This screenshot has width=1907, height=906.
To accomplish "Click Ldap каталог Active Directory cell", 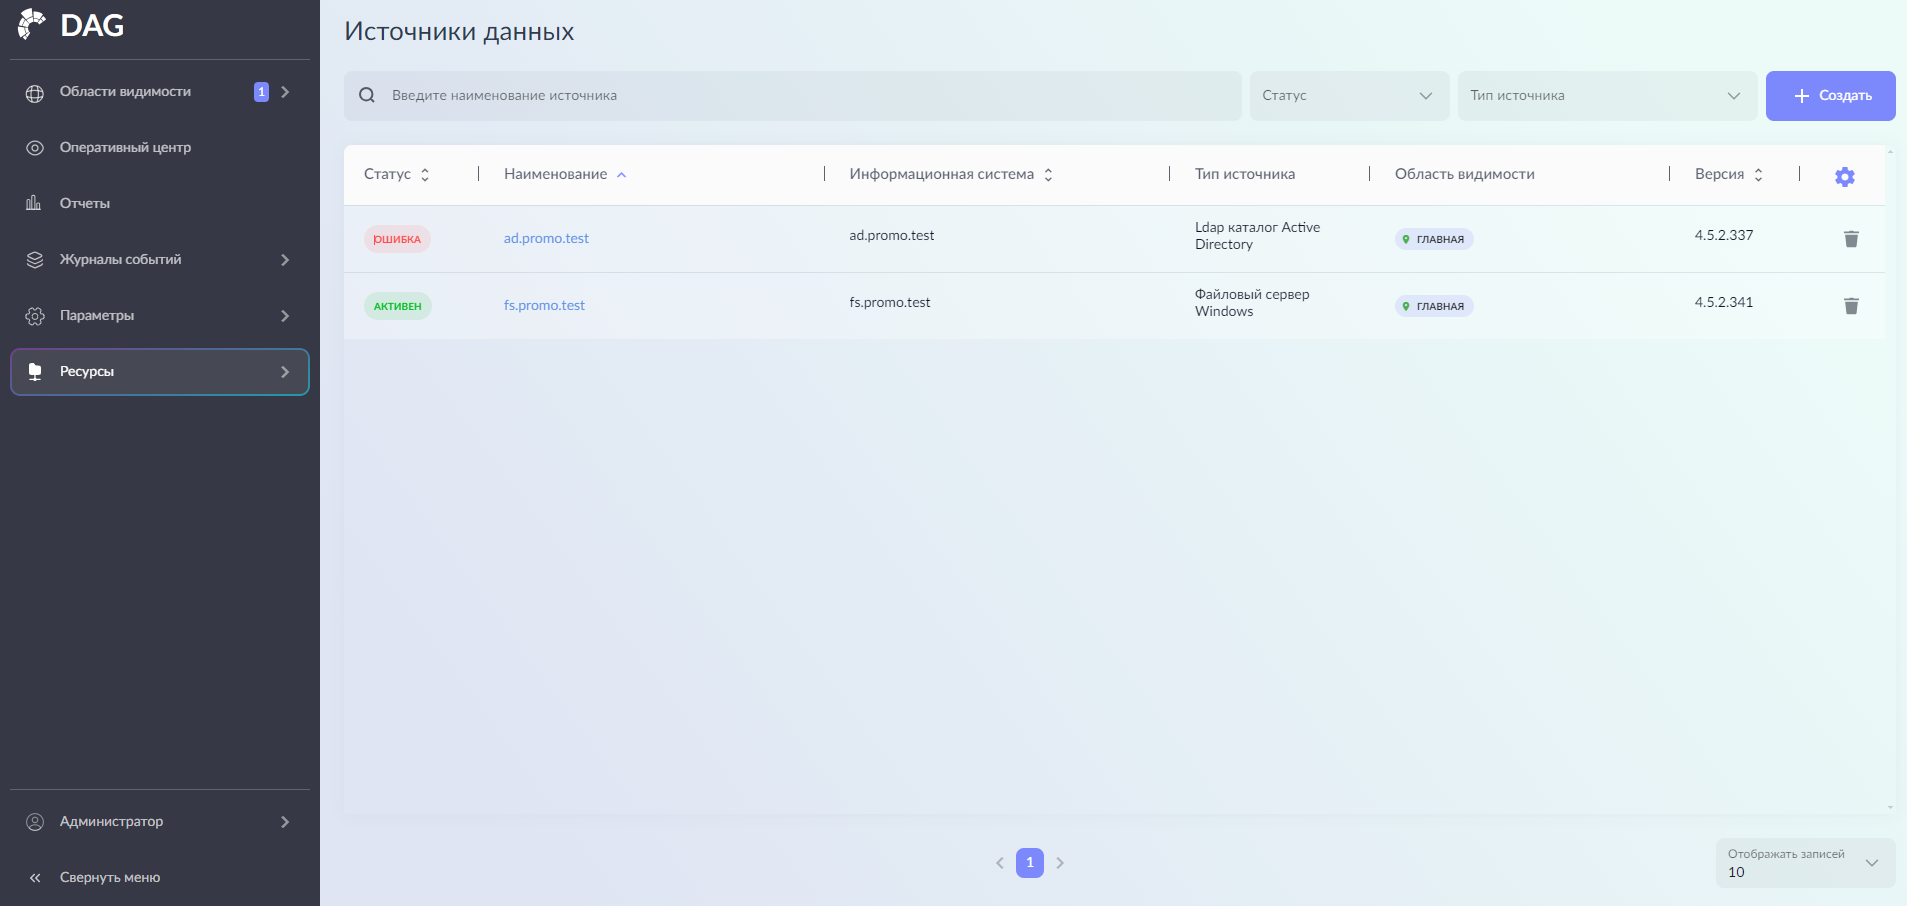I will pyautogui.click(x=1257, y=236).
